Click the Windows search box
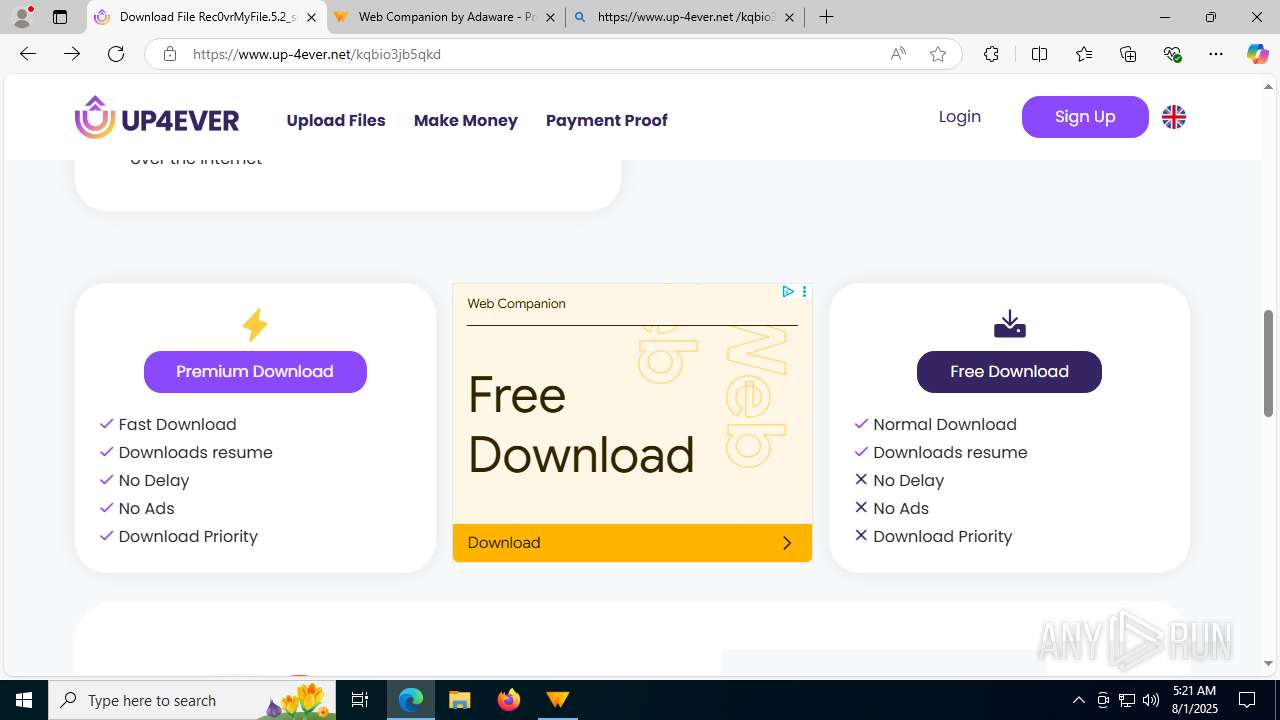The width and height of the screenshot is (1280, 720). click(192, 700)
